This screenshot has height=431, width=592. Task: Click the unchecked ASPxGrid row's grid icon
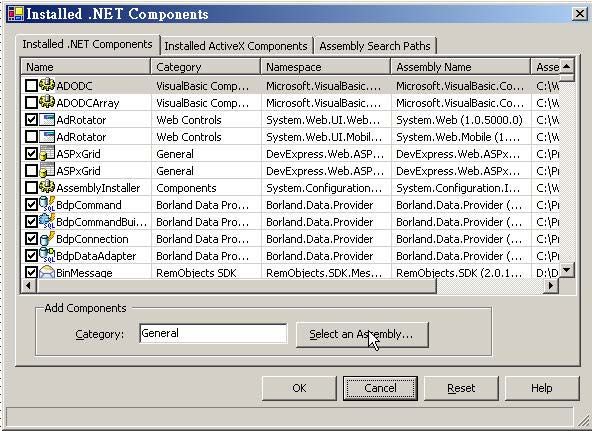click(x=47, y=170)
